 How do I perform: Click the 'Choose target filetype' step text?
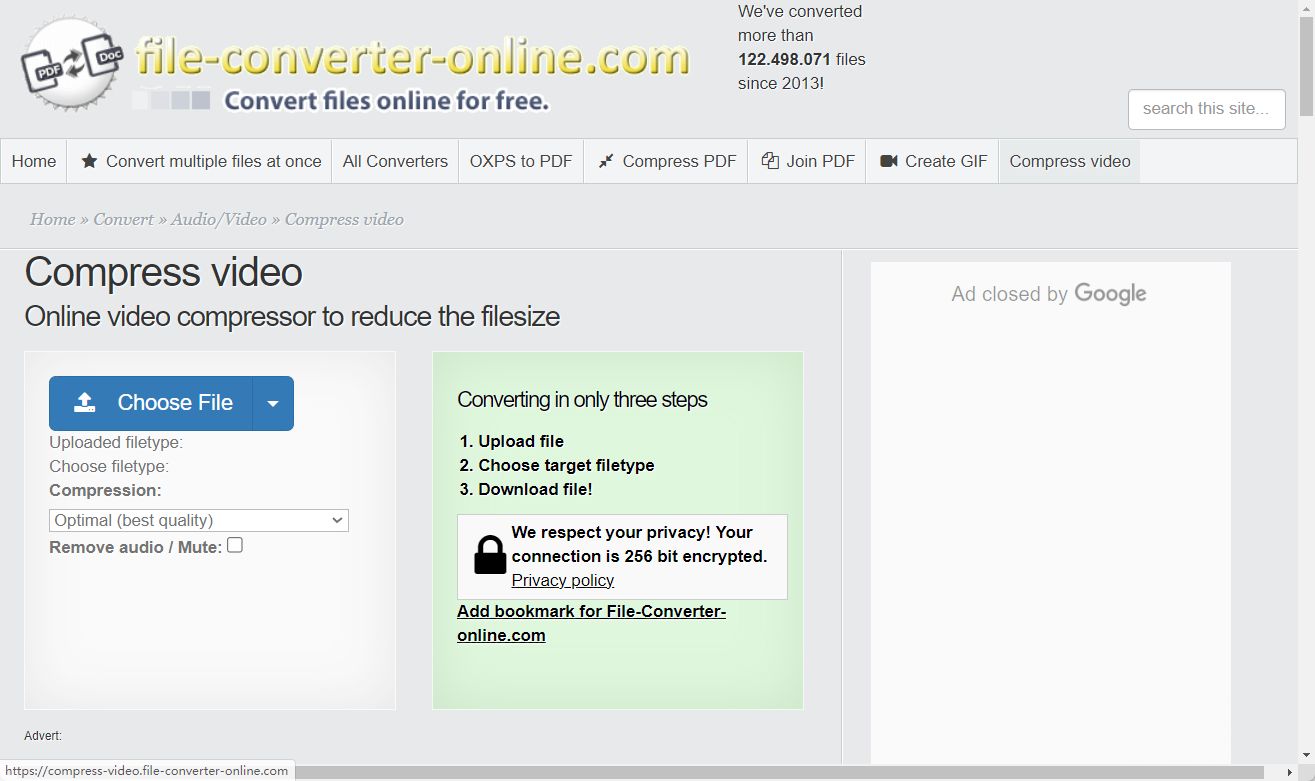(x=566, y=465)
